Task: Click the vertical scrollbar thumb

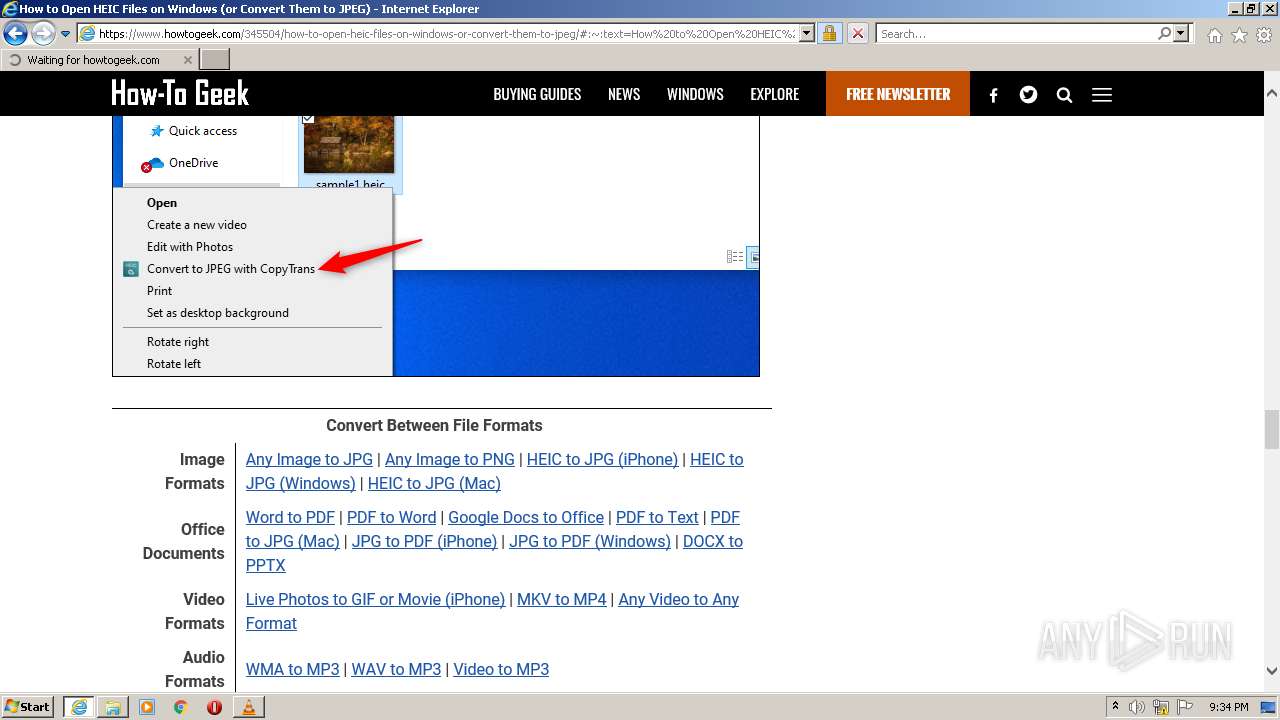Action: (1272, 429)
